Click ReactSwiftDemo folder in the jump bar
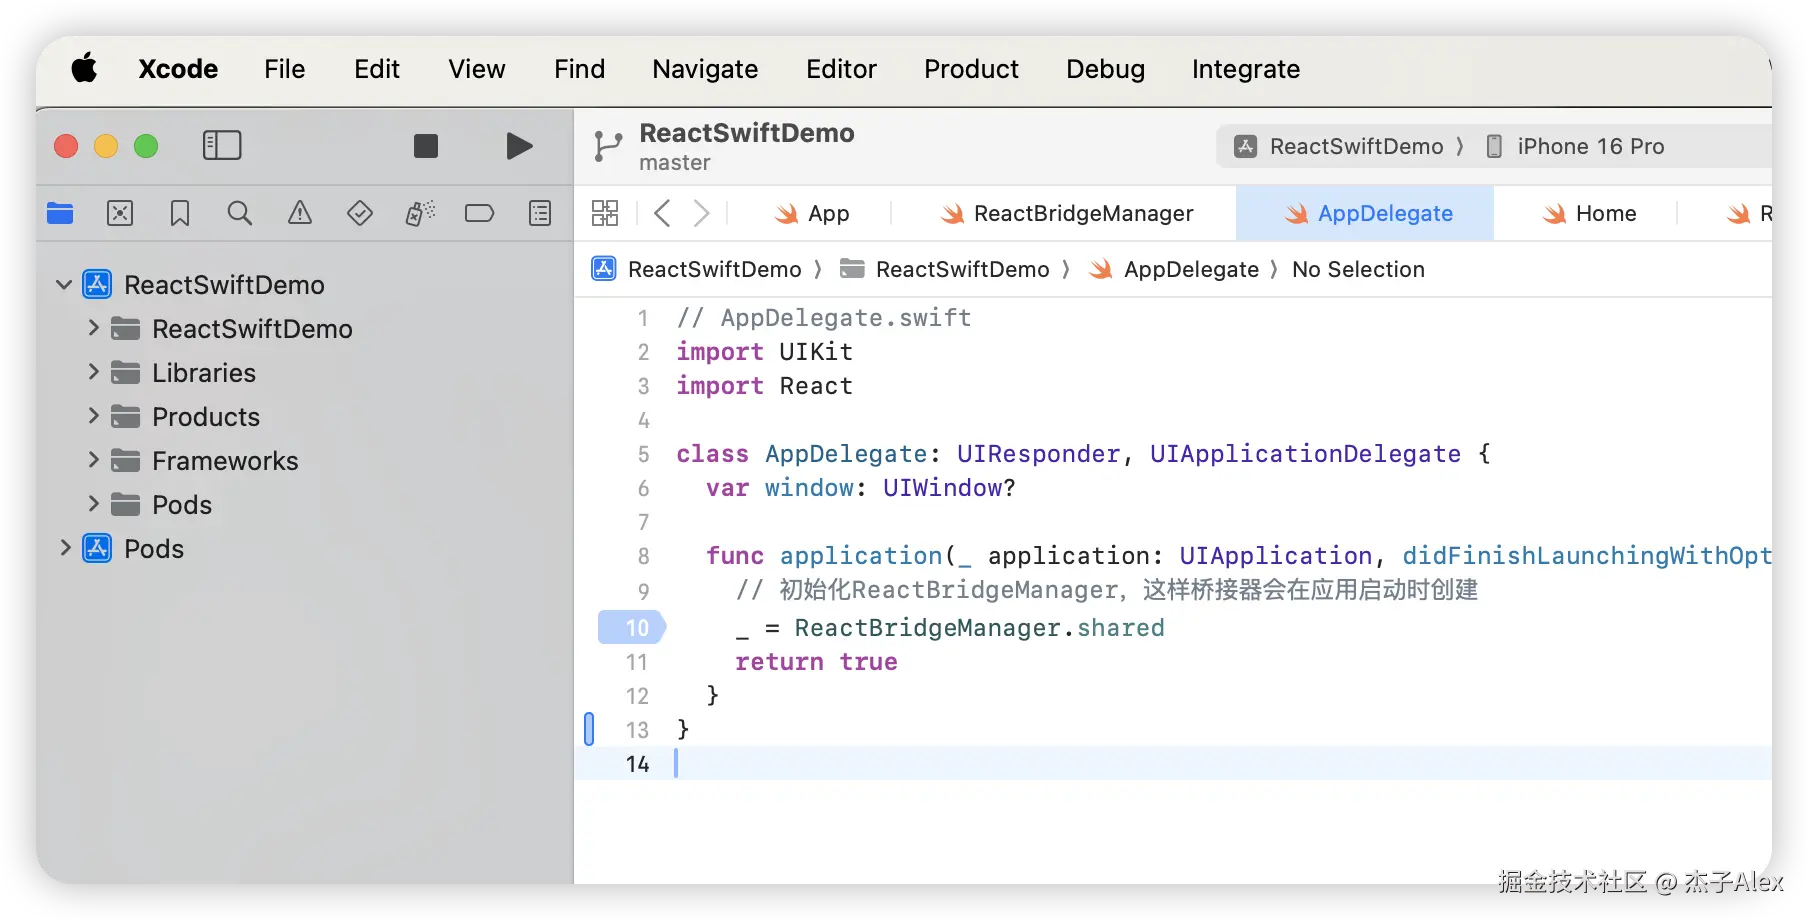 point(945,269)
